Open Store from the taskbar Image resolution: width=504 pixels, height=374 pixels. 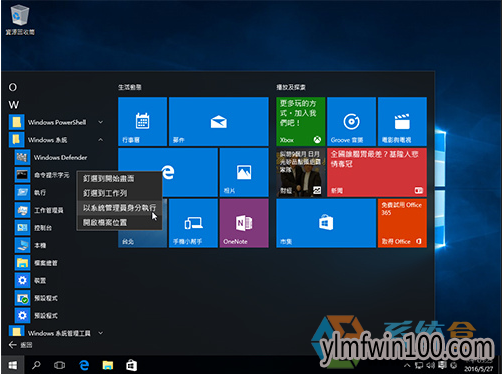(131, 365)
